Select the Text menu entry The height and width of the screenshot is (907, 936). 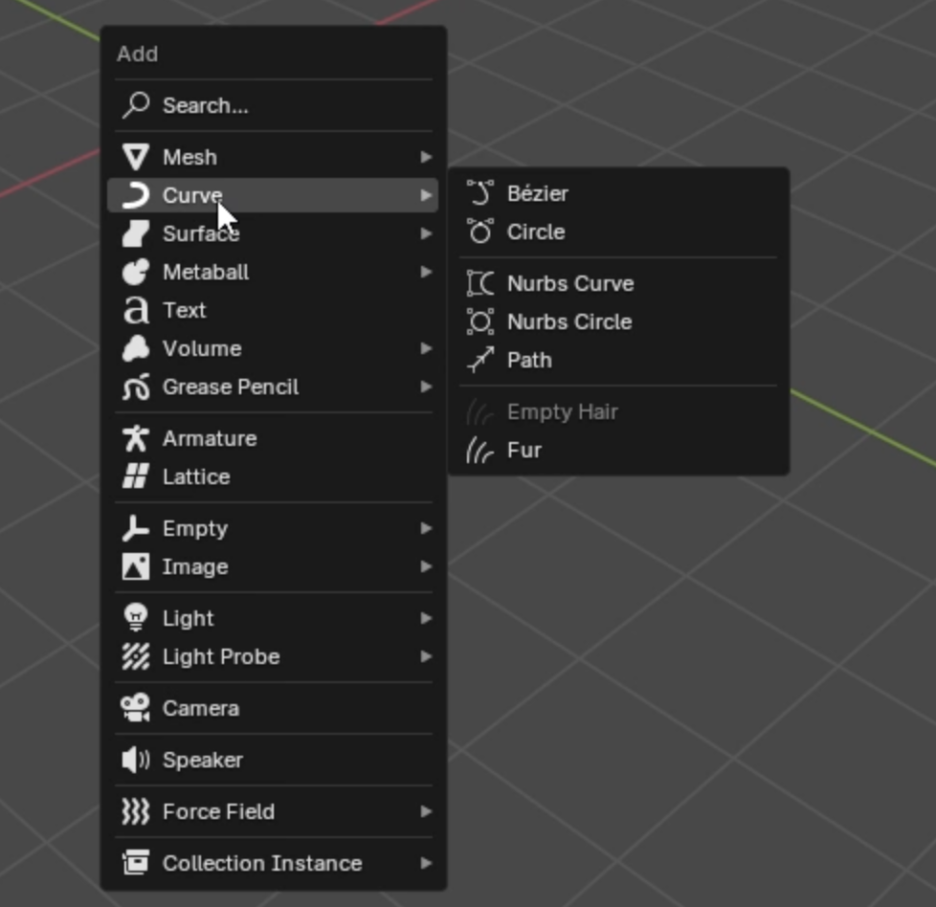tap(273, 310)
